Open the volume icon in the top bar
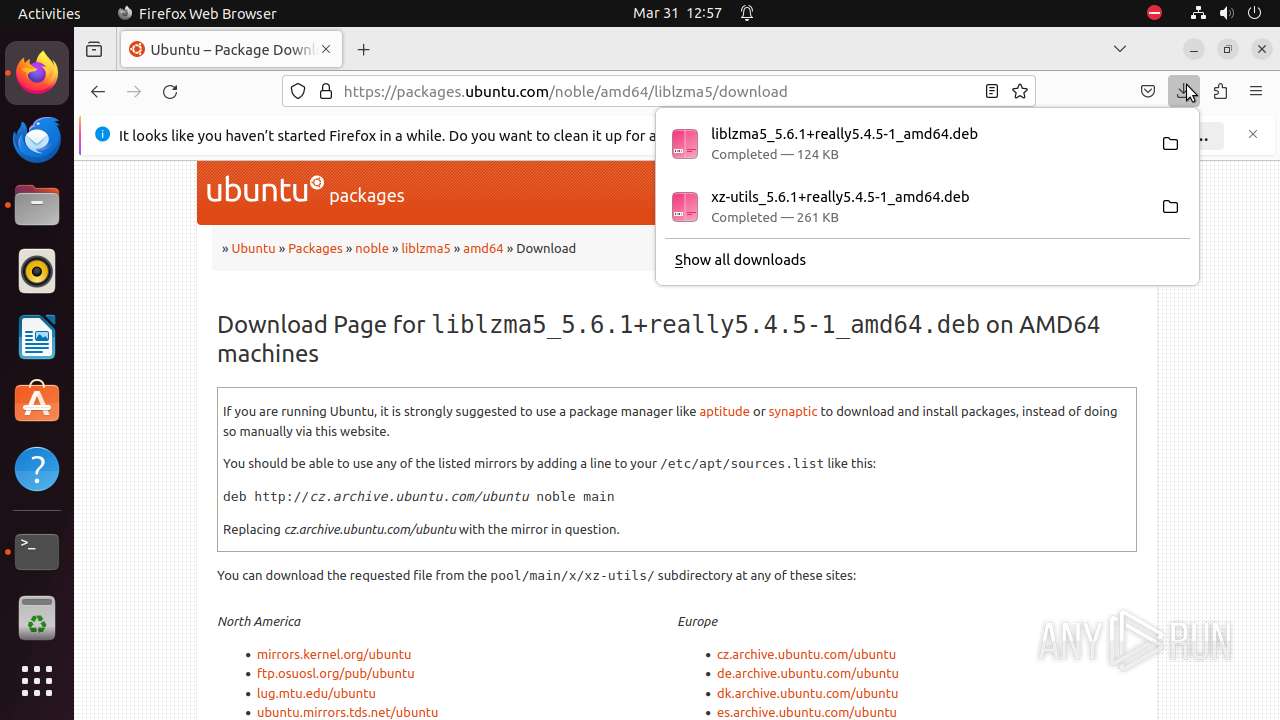 [1226, 13]
